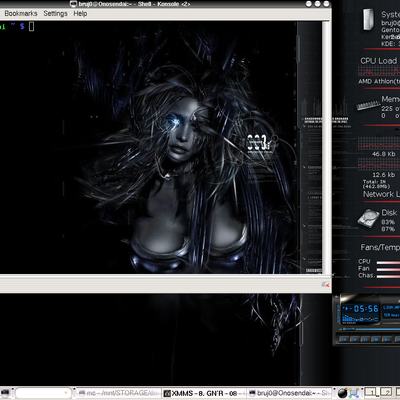Click the XMMS stop button
Screen dimensions: 400x400
pyautogui.click(x=376, y=339)
